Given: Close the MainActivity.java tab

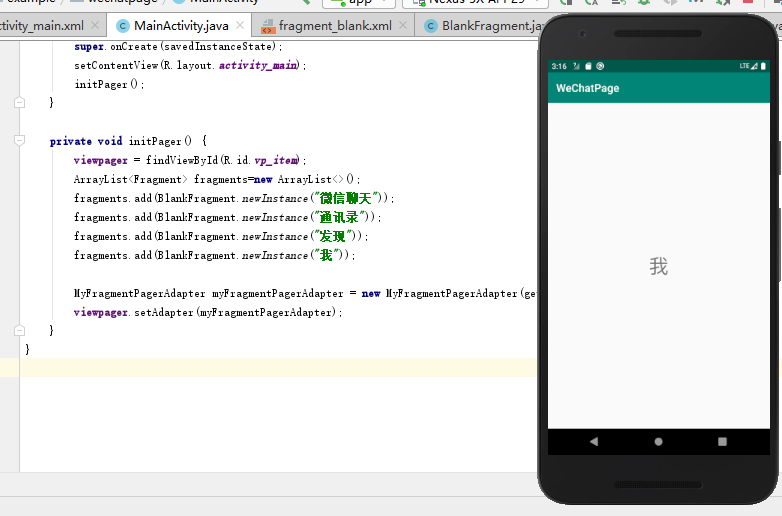Looking at the screenshot, I should click(240, 25).
